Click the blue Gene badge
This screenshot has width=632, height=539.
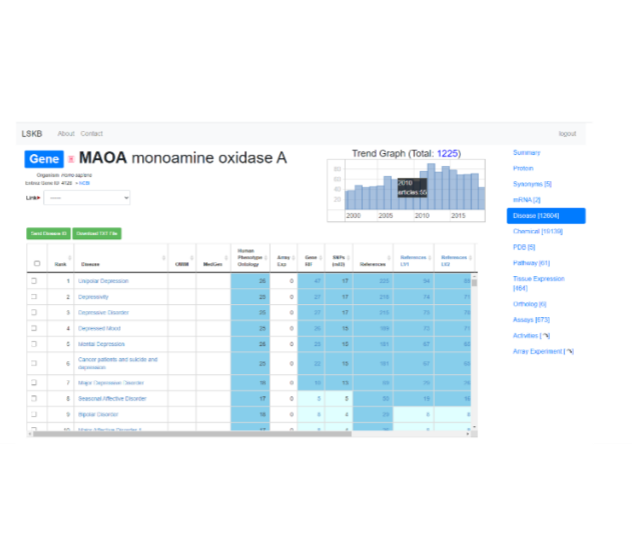click(44, 159)
